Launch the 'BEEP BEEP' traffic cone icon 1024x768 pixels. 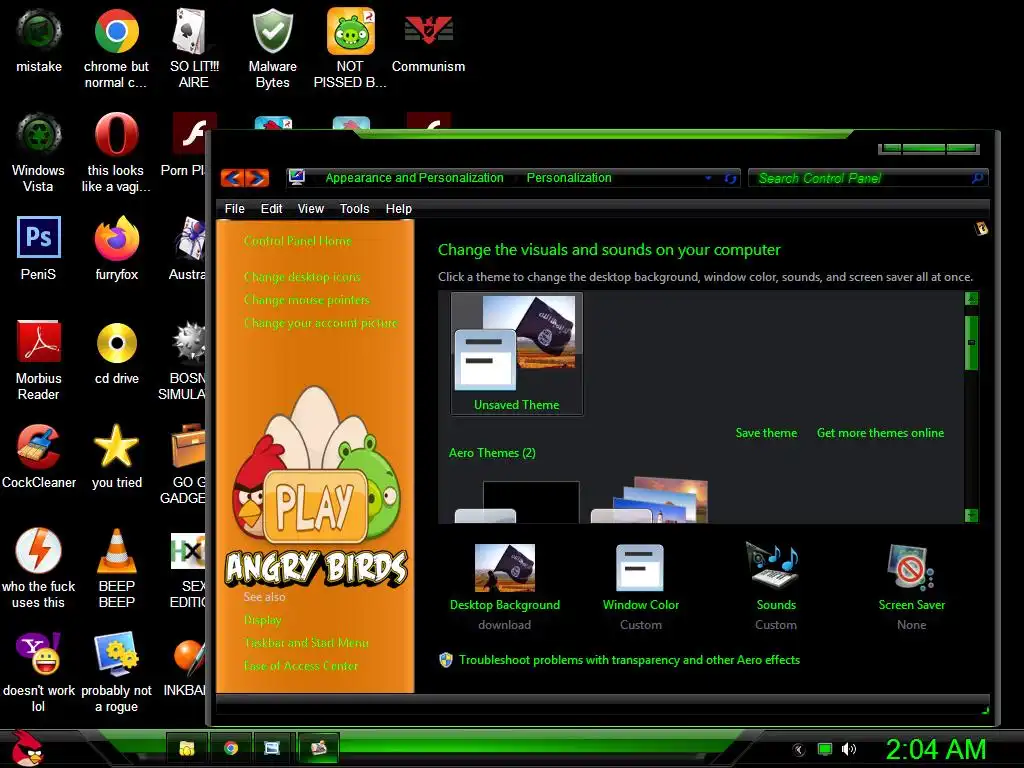click(117, 568)
